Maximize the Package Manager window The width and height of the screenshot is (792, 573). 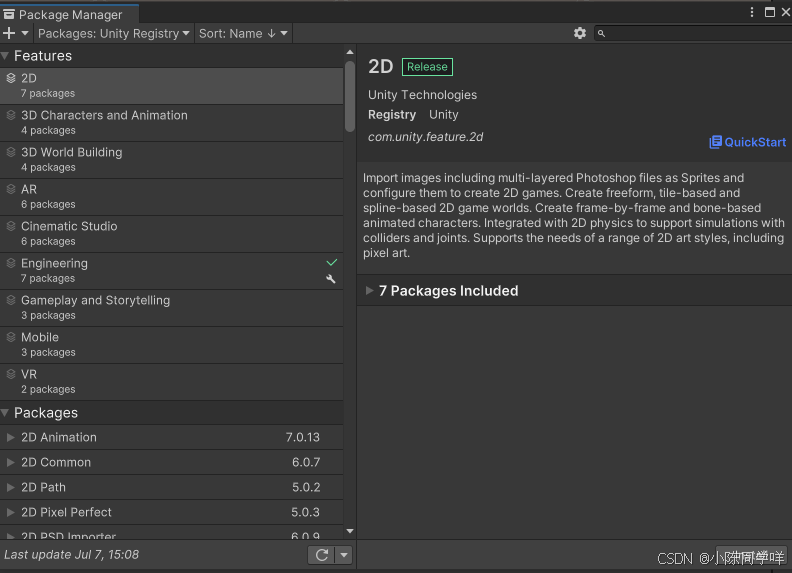[x=770, y=12]
